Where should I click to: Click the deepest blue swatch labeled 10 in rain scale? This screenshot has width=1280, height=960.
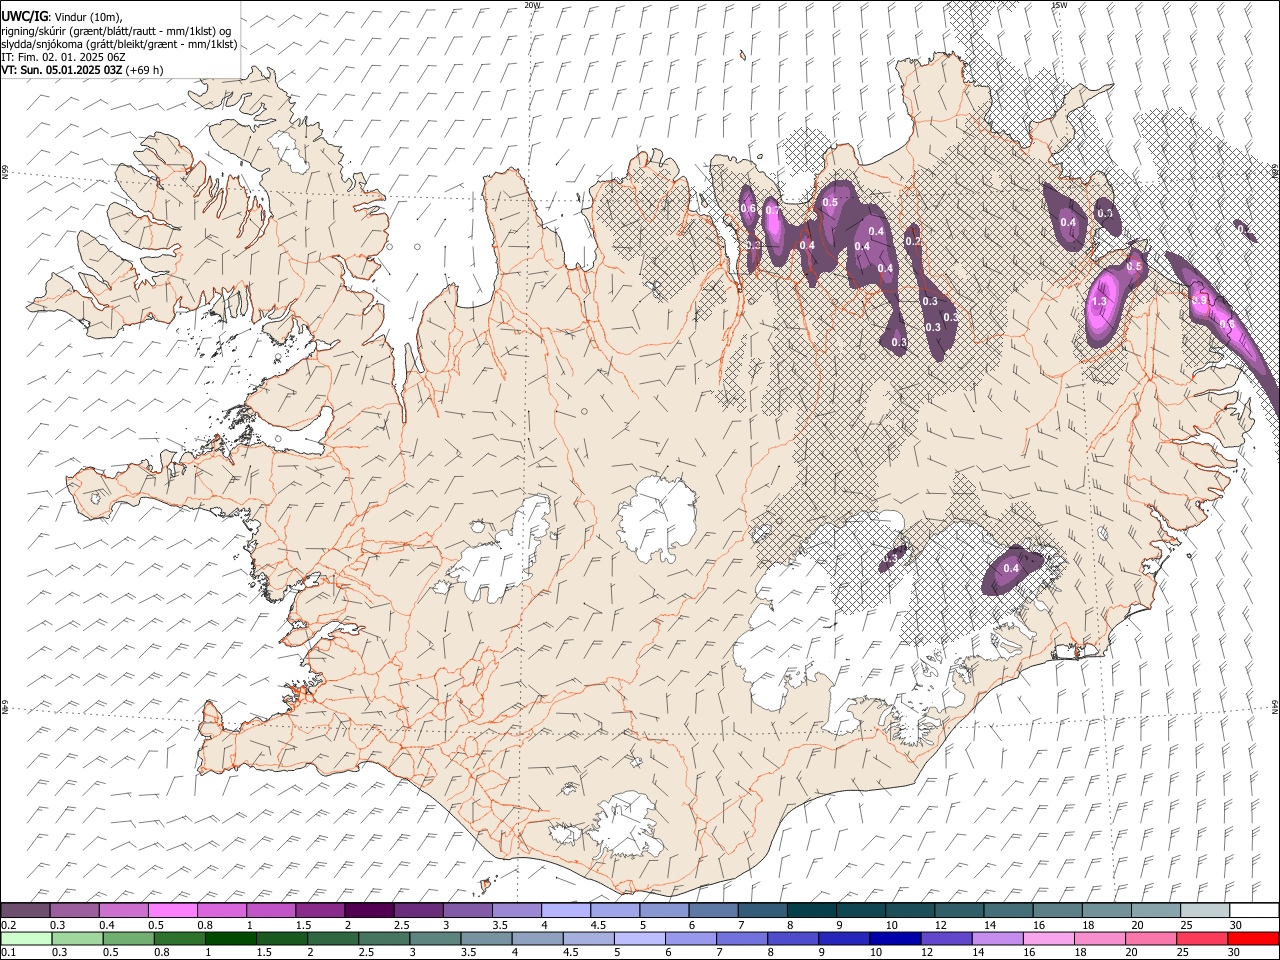[x=896, y=938]
